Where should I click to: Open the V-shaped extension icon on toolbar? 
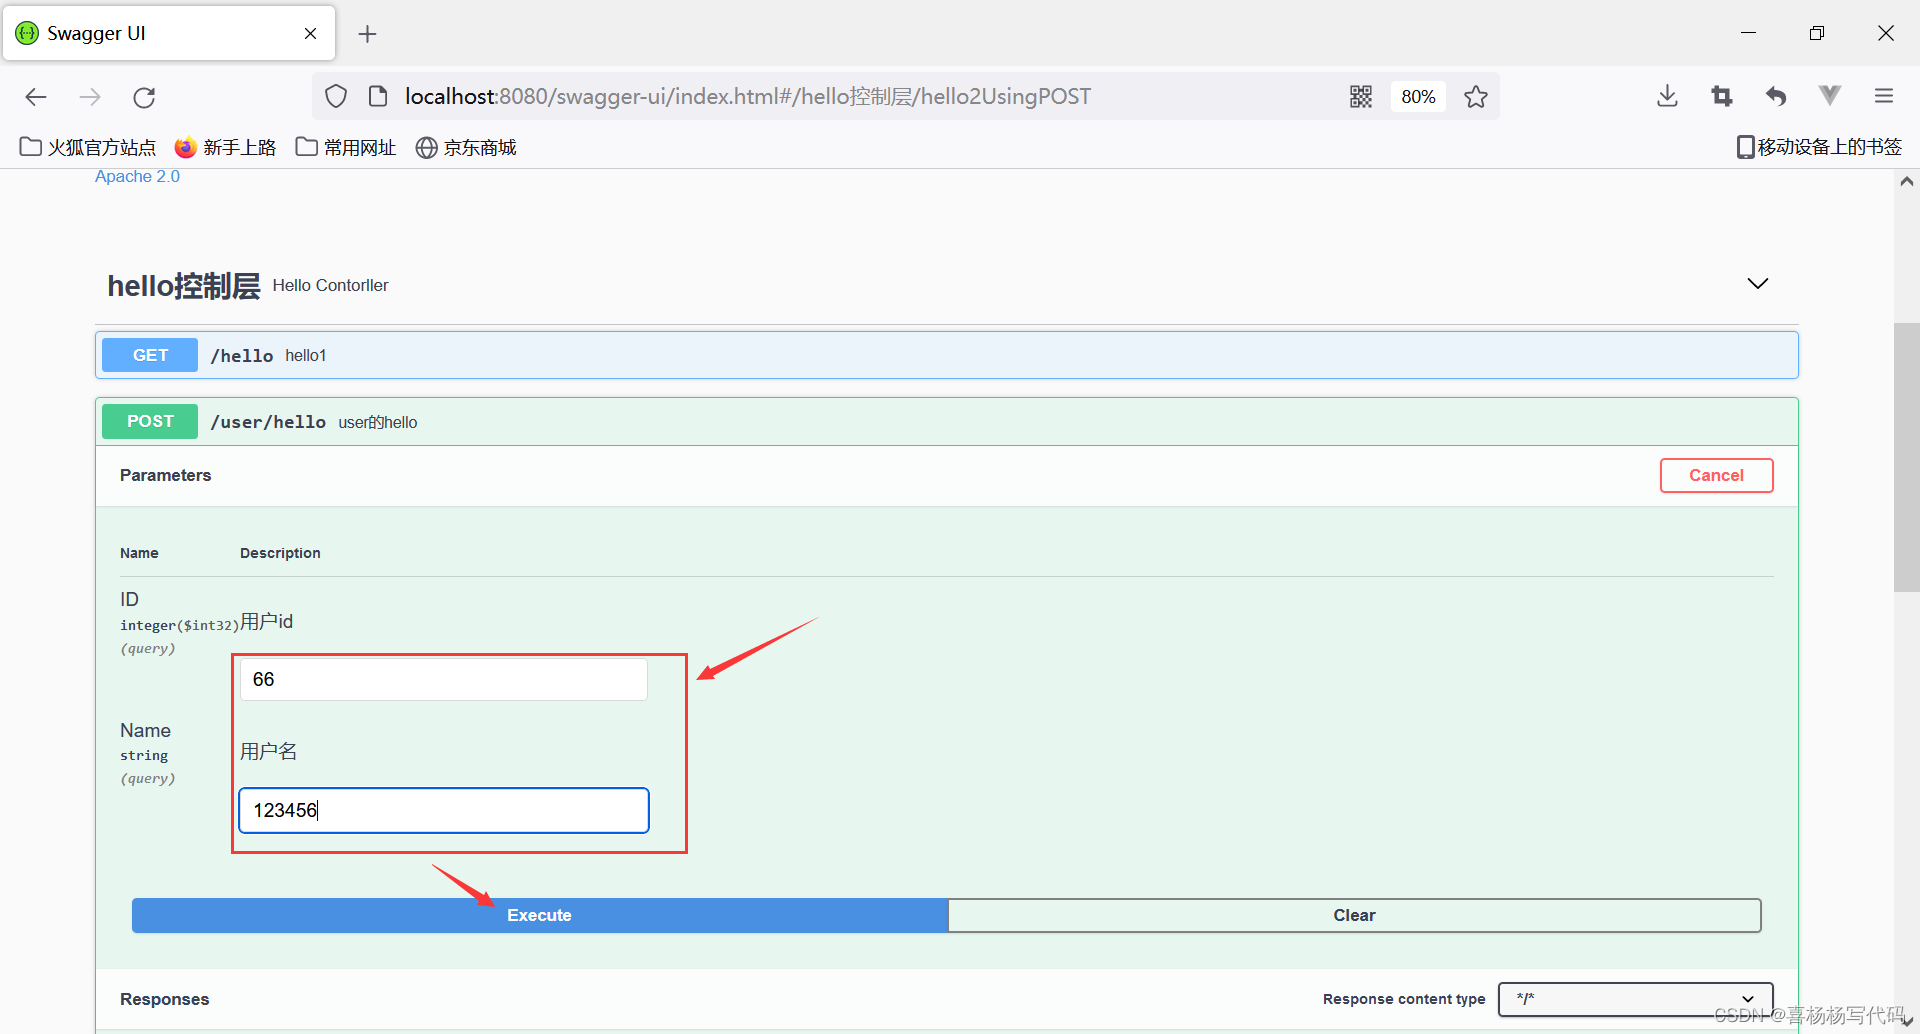coord(1830,96)
